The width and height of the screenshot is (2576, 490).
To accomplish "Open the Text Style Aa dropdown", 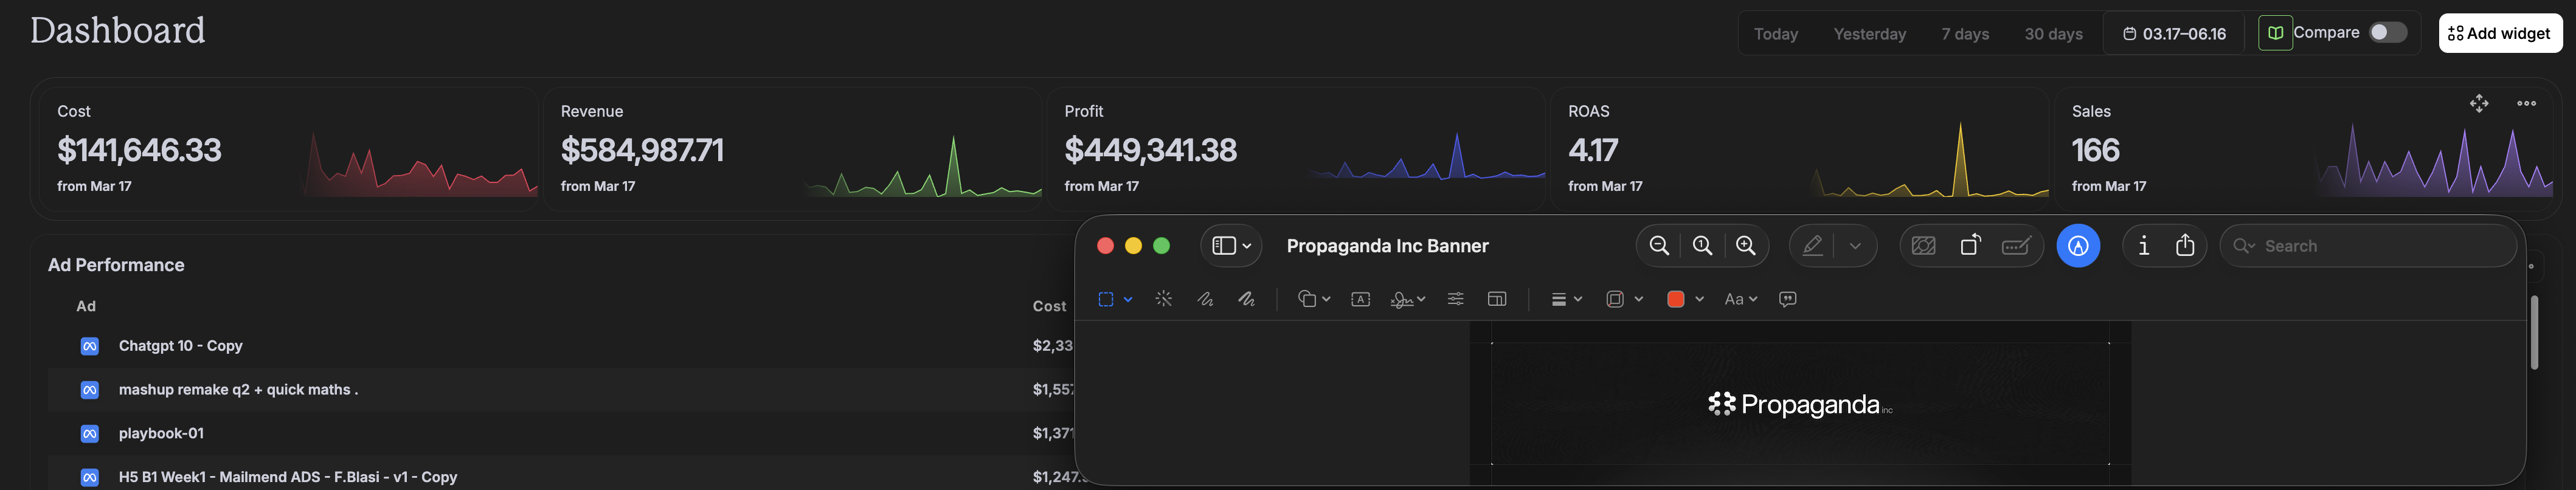I will (1741, 299).
